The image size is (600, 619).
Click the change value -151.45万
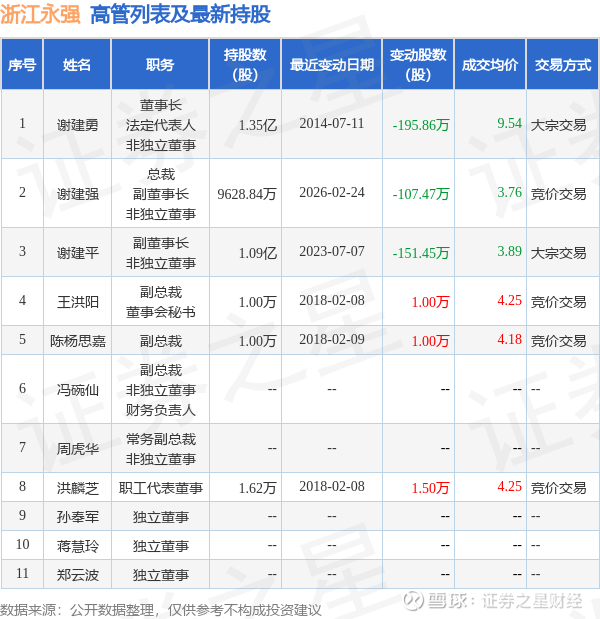[421, 253]
